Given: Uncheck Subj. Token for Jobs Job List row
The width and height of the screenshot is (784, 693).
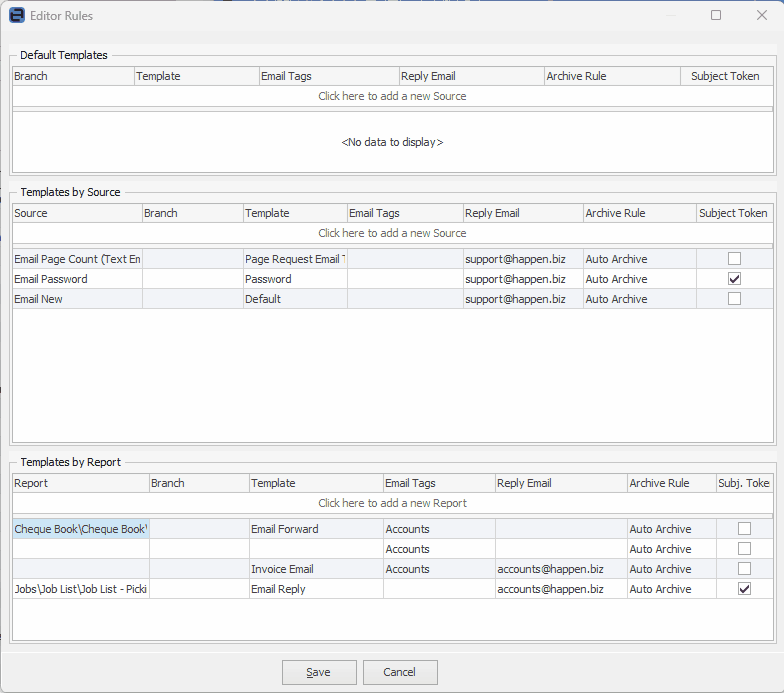Looking at the screenshot, I should click(744, 589).
